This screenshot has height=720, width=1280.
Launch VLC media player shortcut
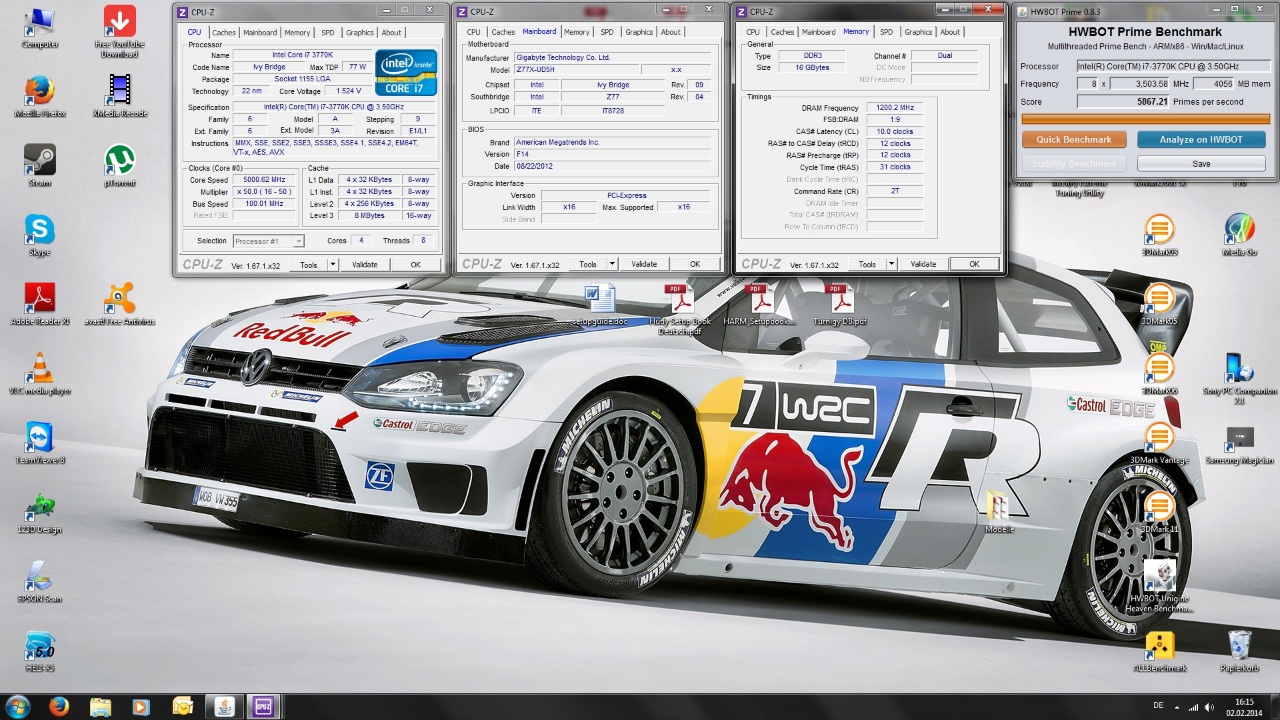click(x=40, y=373)
